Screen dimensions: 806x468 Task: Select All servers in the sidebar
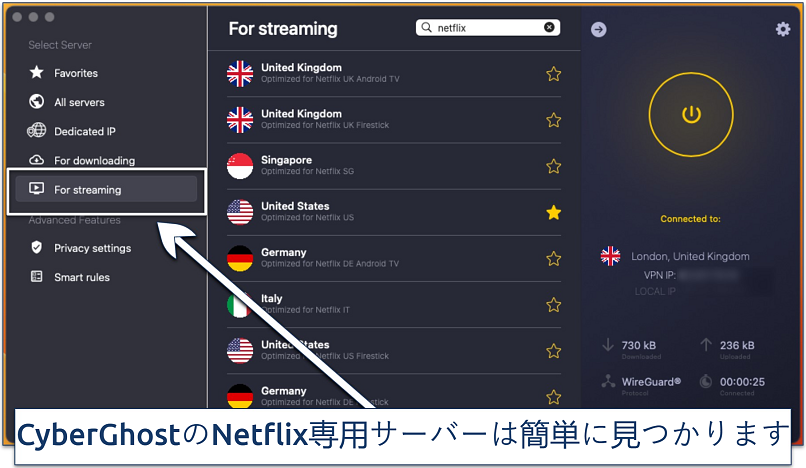(x=79, y=102)
